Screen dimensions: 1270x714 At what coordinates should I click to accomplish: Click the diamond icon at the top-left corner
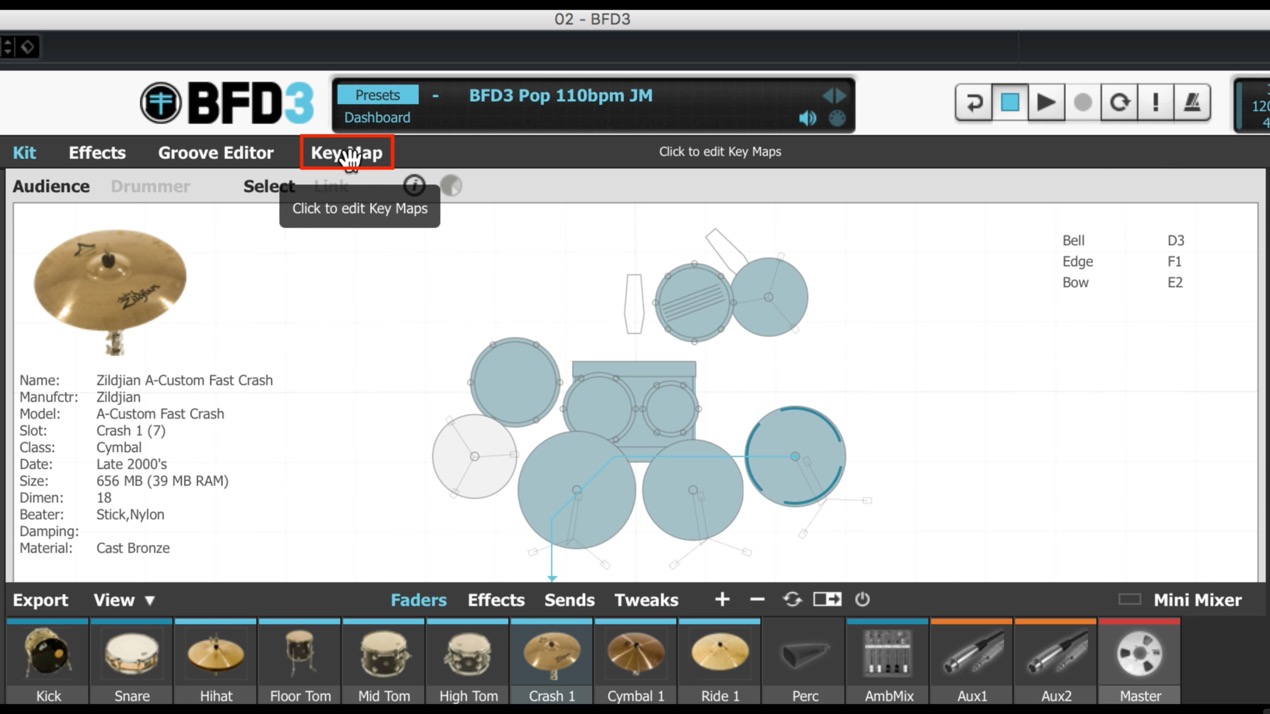click(x=27, y=46)
